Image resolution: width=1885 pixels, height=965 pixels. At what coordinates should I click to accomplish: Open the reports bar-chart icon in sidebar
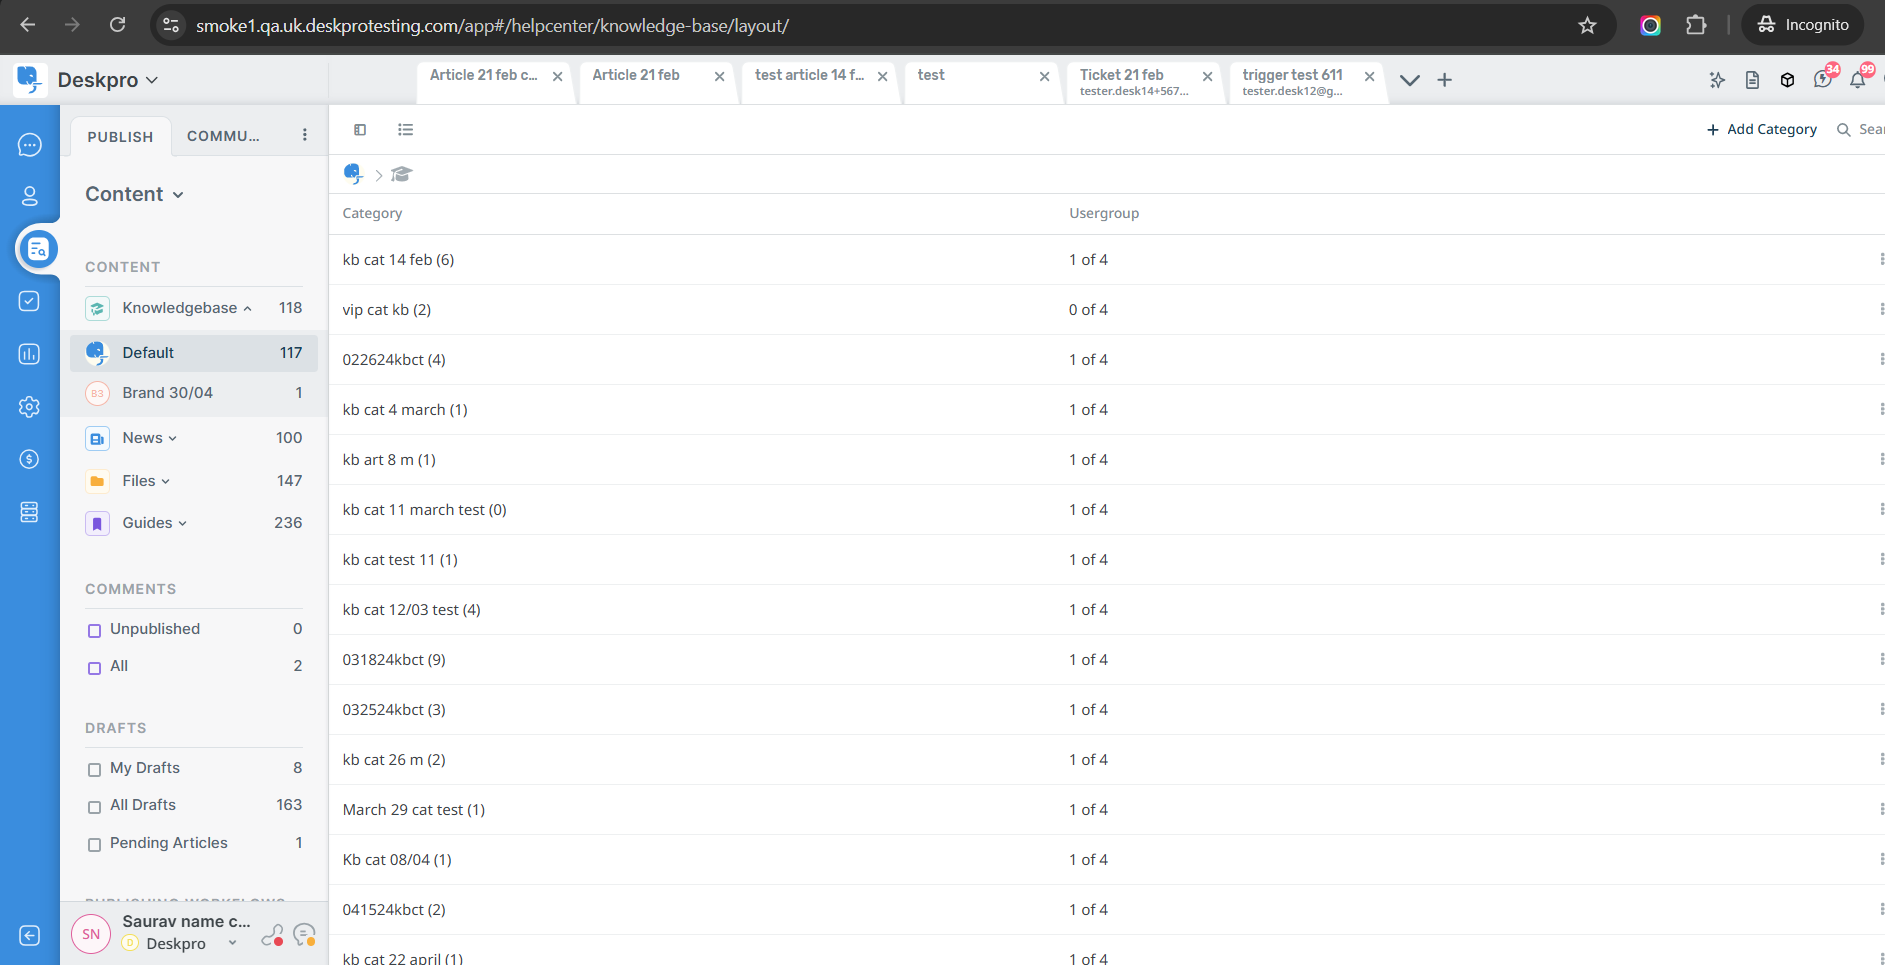[x=29, y=353]
